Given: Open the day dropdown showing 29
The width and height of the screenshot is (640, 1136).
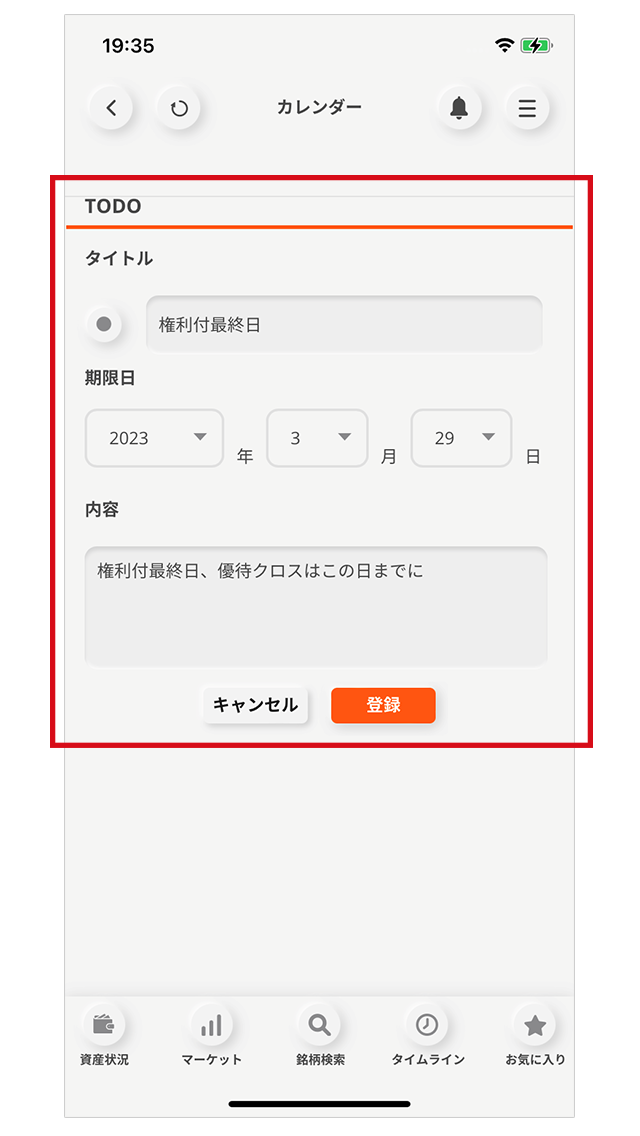Looking at the screenshot, I should point(461,438).
